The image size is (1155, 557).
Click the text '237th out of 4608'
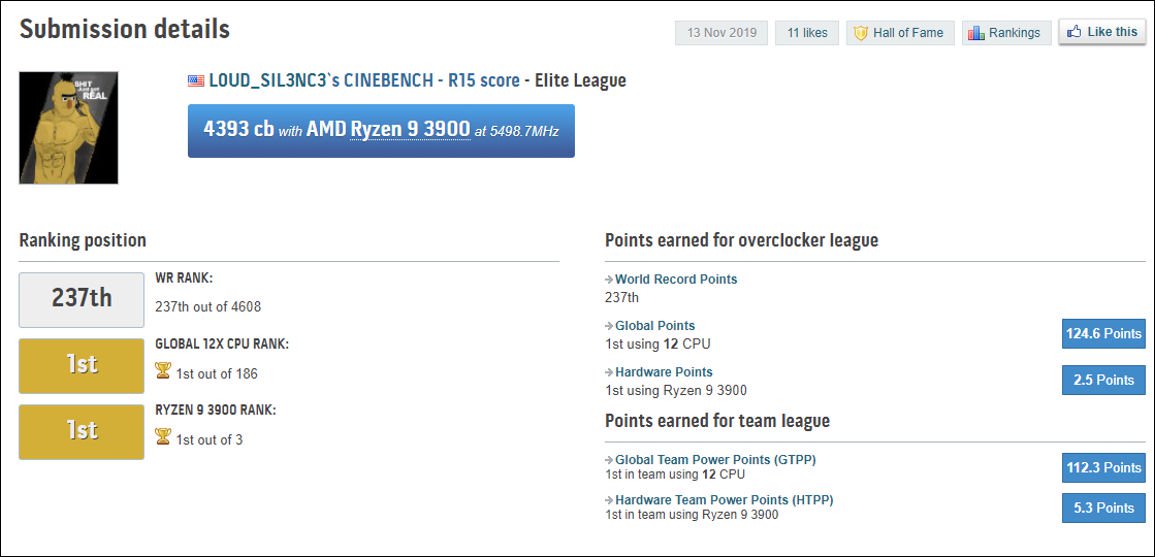(x=208, y=306)
